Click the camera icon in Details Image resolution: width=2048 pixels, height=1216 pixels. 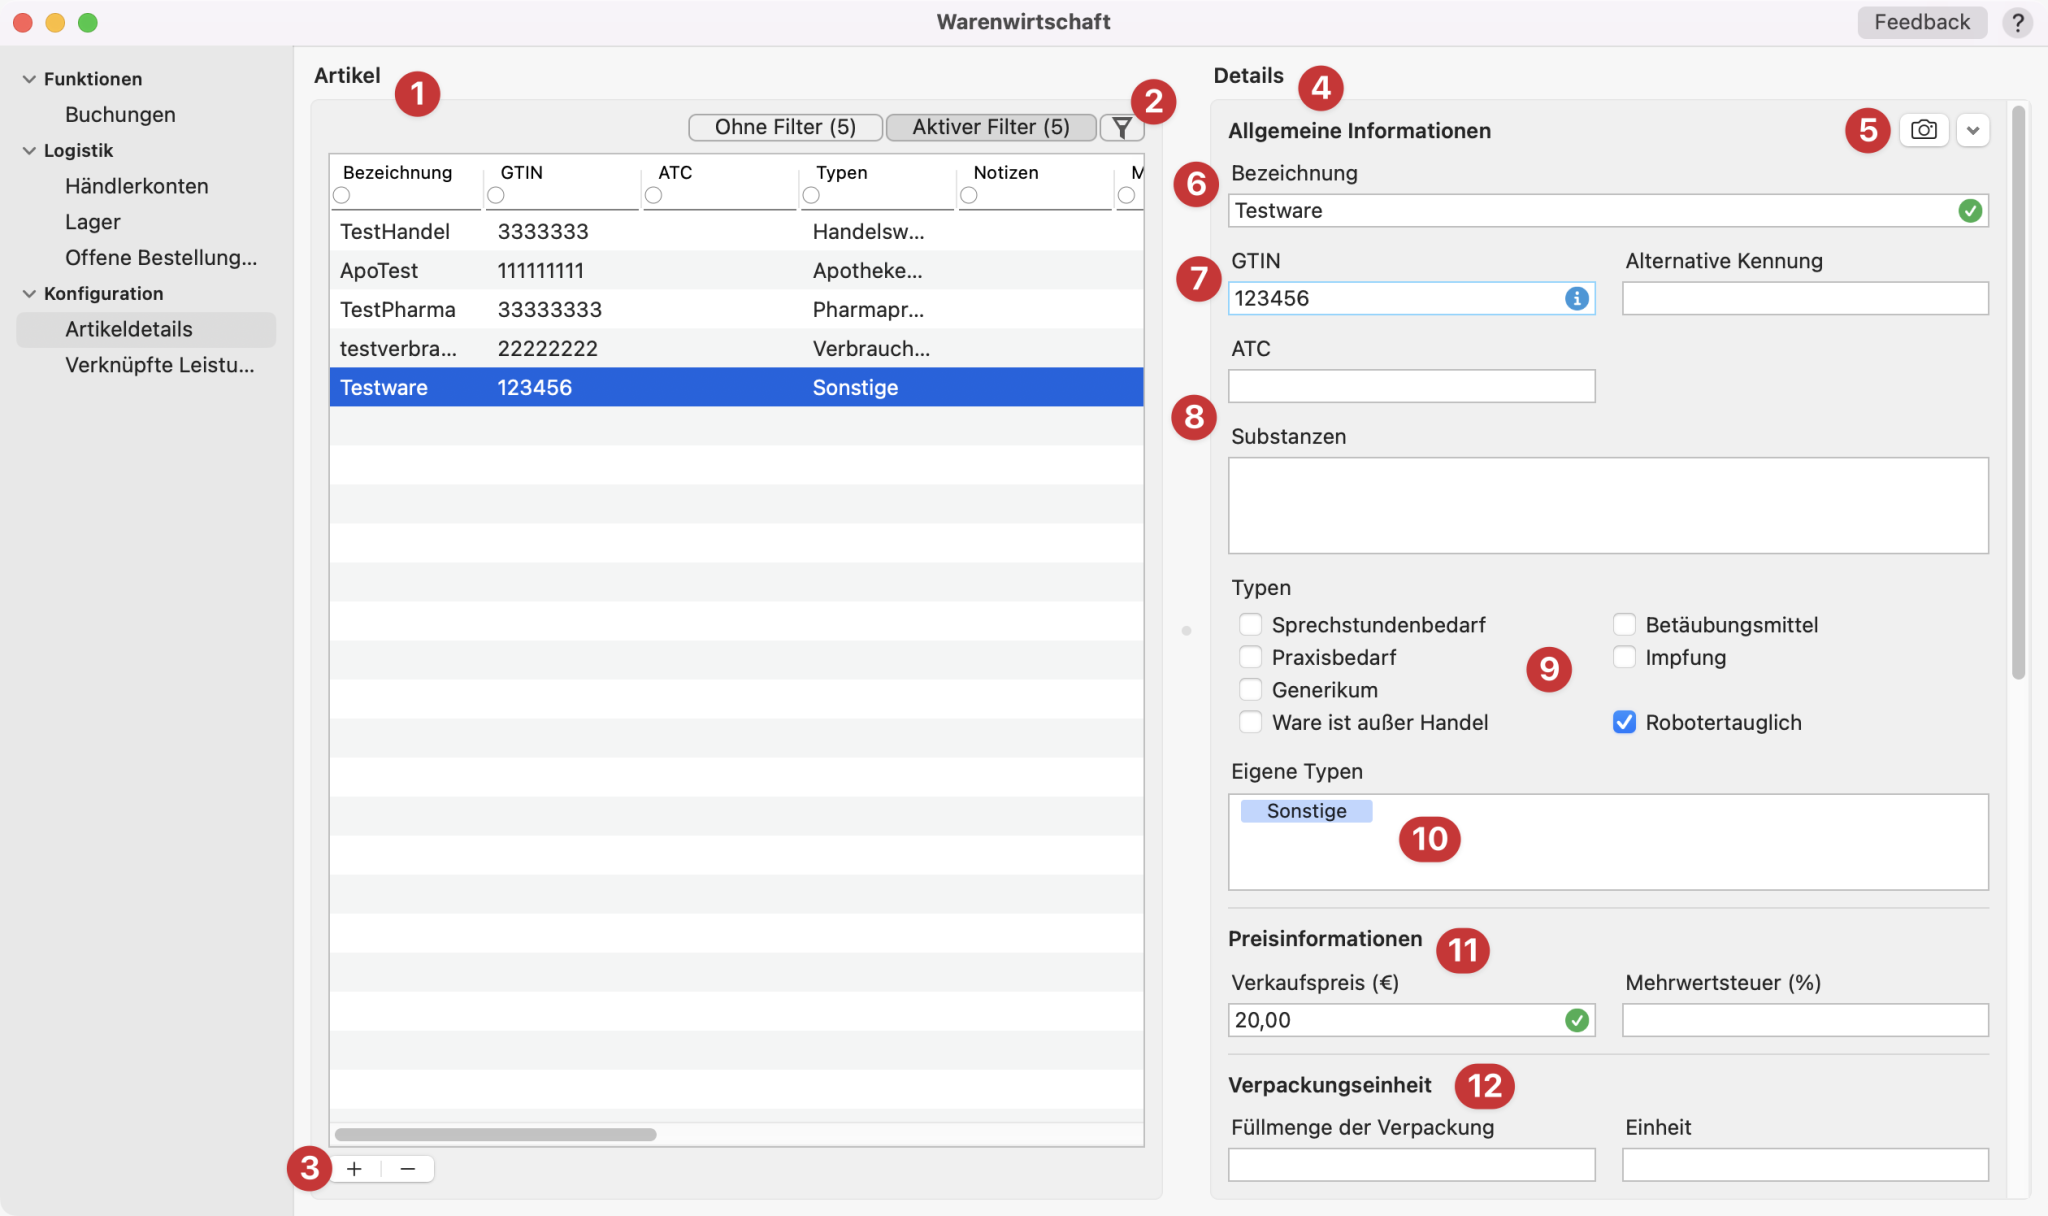click(x=1923, y=130)
